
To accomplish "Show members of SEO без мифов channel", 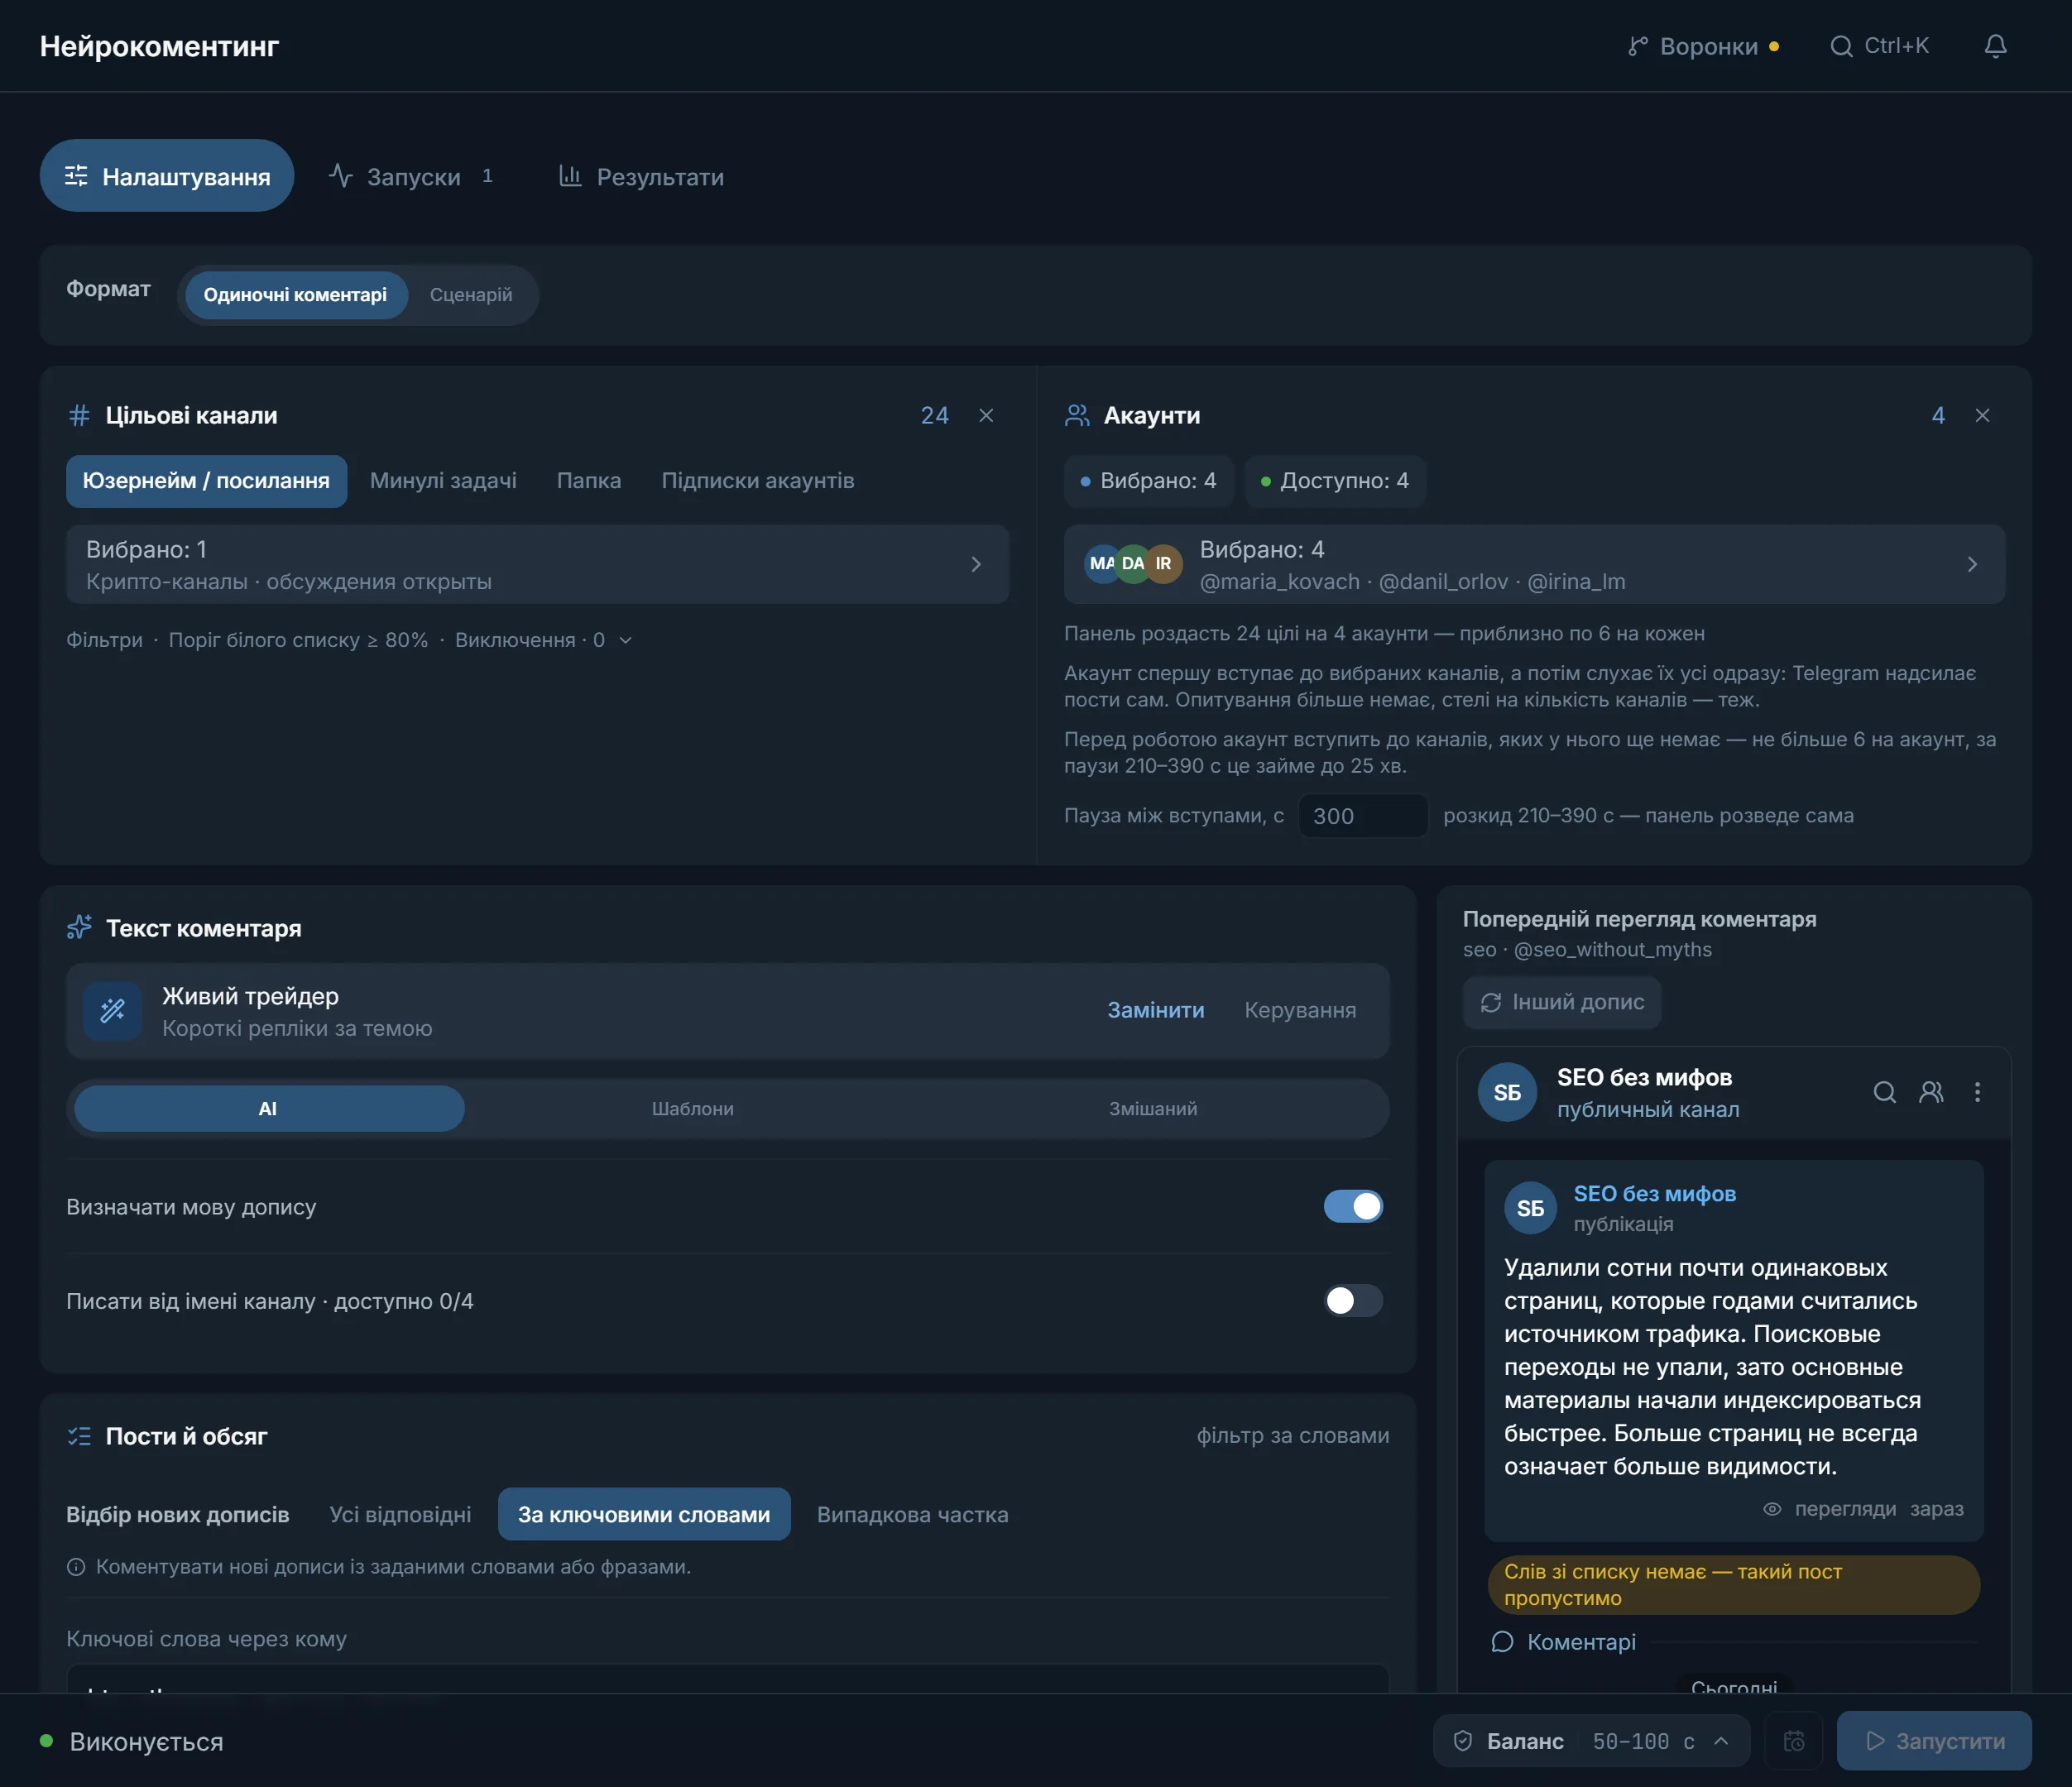I will pyautogui.click(x=1931, y=1092).
